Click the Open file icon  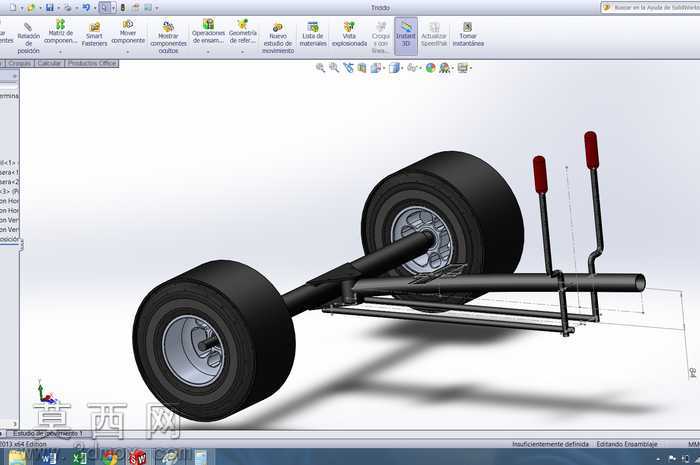coord(31,8)
